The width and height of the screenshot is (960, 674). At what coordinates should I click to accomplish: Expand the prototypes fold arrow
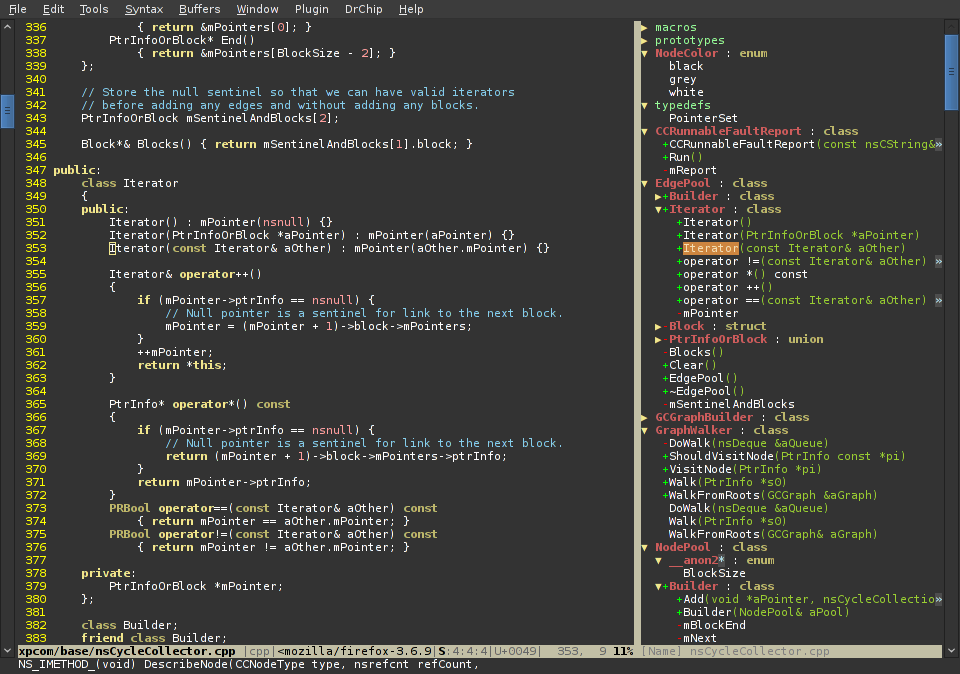(645, 40)
